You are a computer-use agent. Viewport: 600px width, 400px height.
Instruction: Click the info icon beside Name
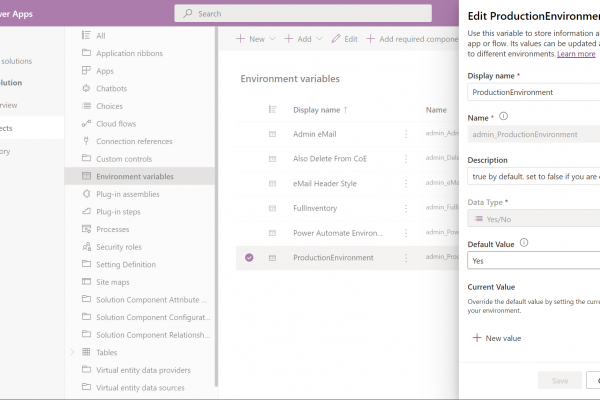pyautogui.click(x=504, y=116)
